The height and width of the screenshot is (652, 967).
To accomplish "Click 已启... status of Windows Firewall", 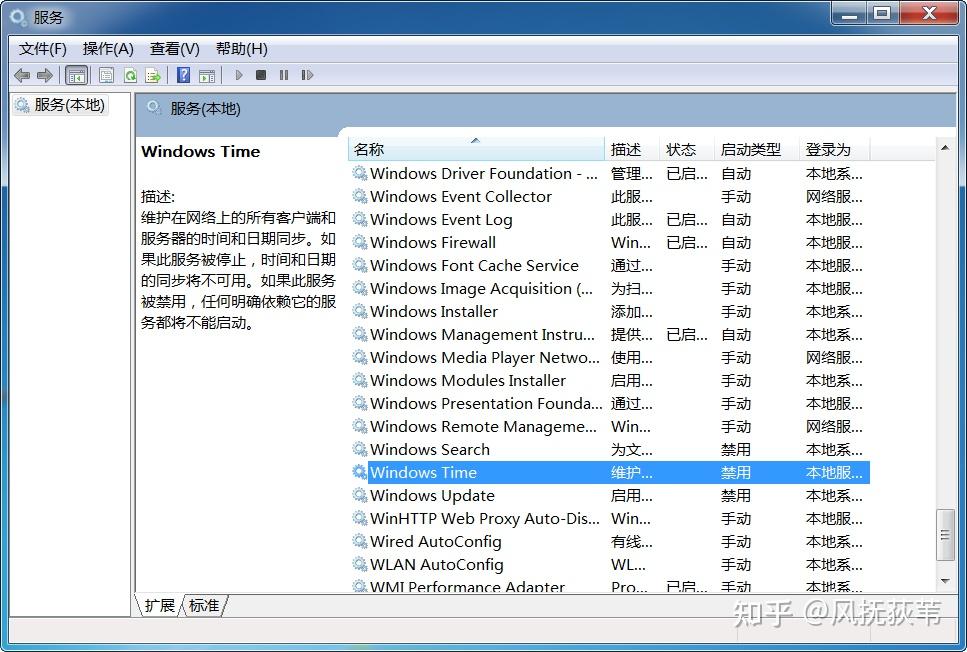I will coord(686,242).
